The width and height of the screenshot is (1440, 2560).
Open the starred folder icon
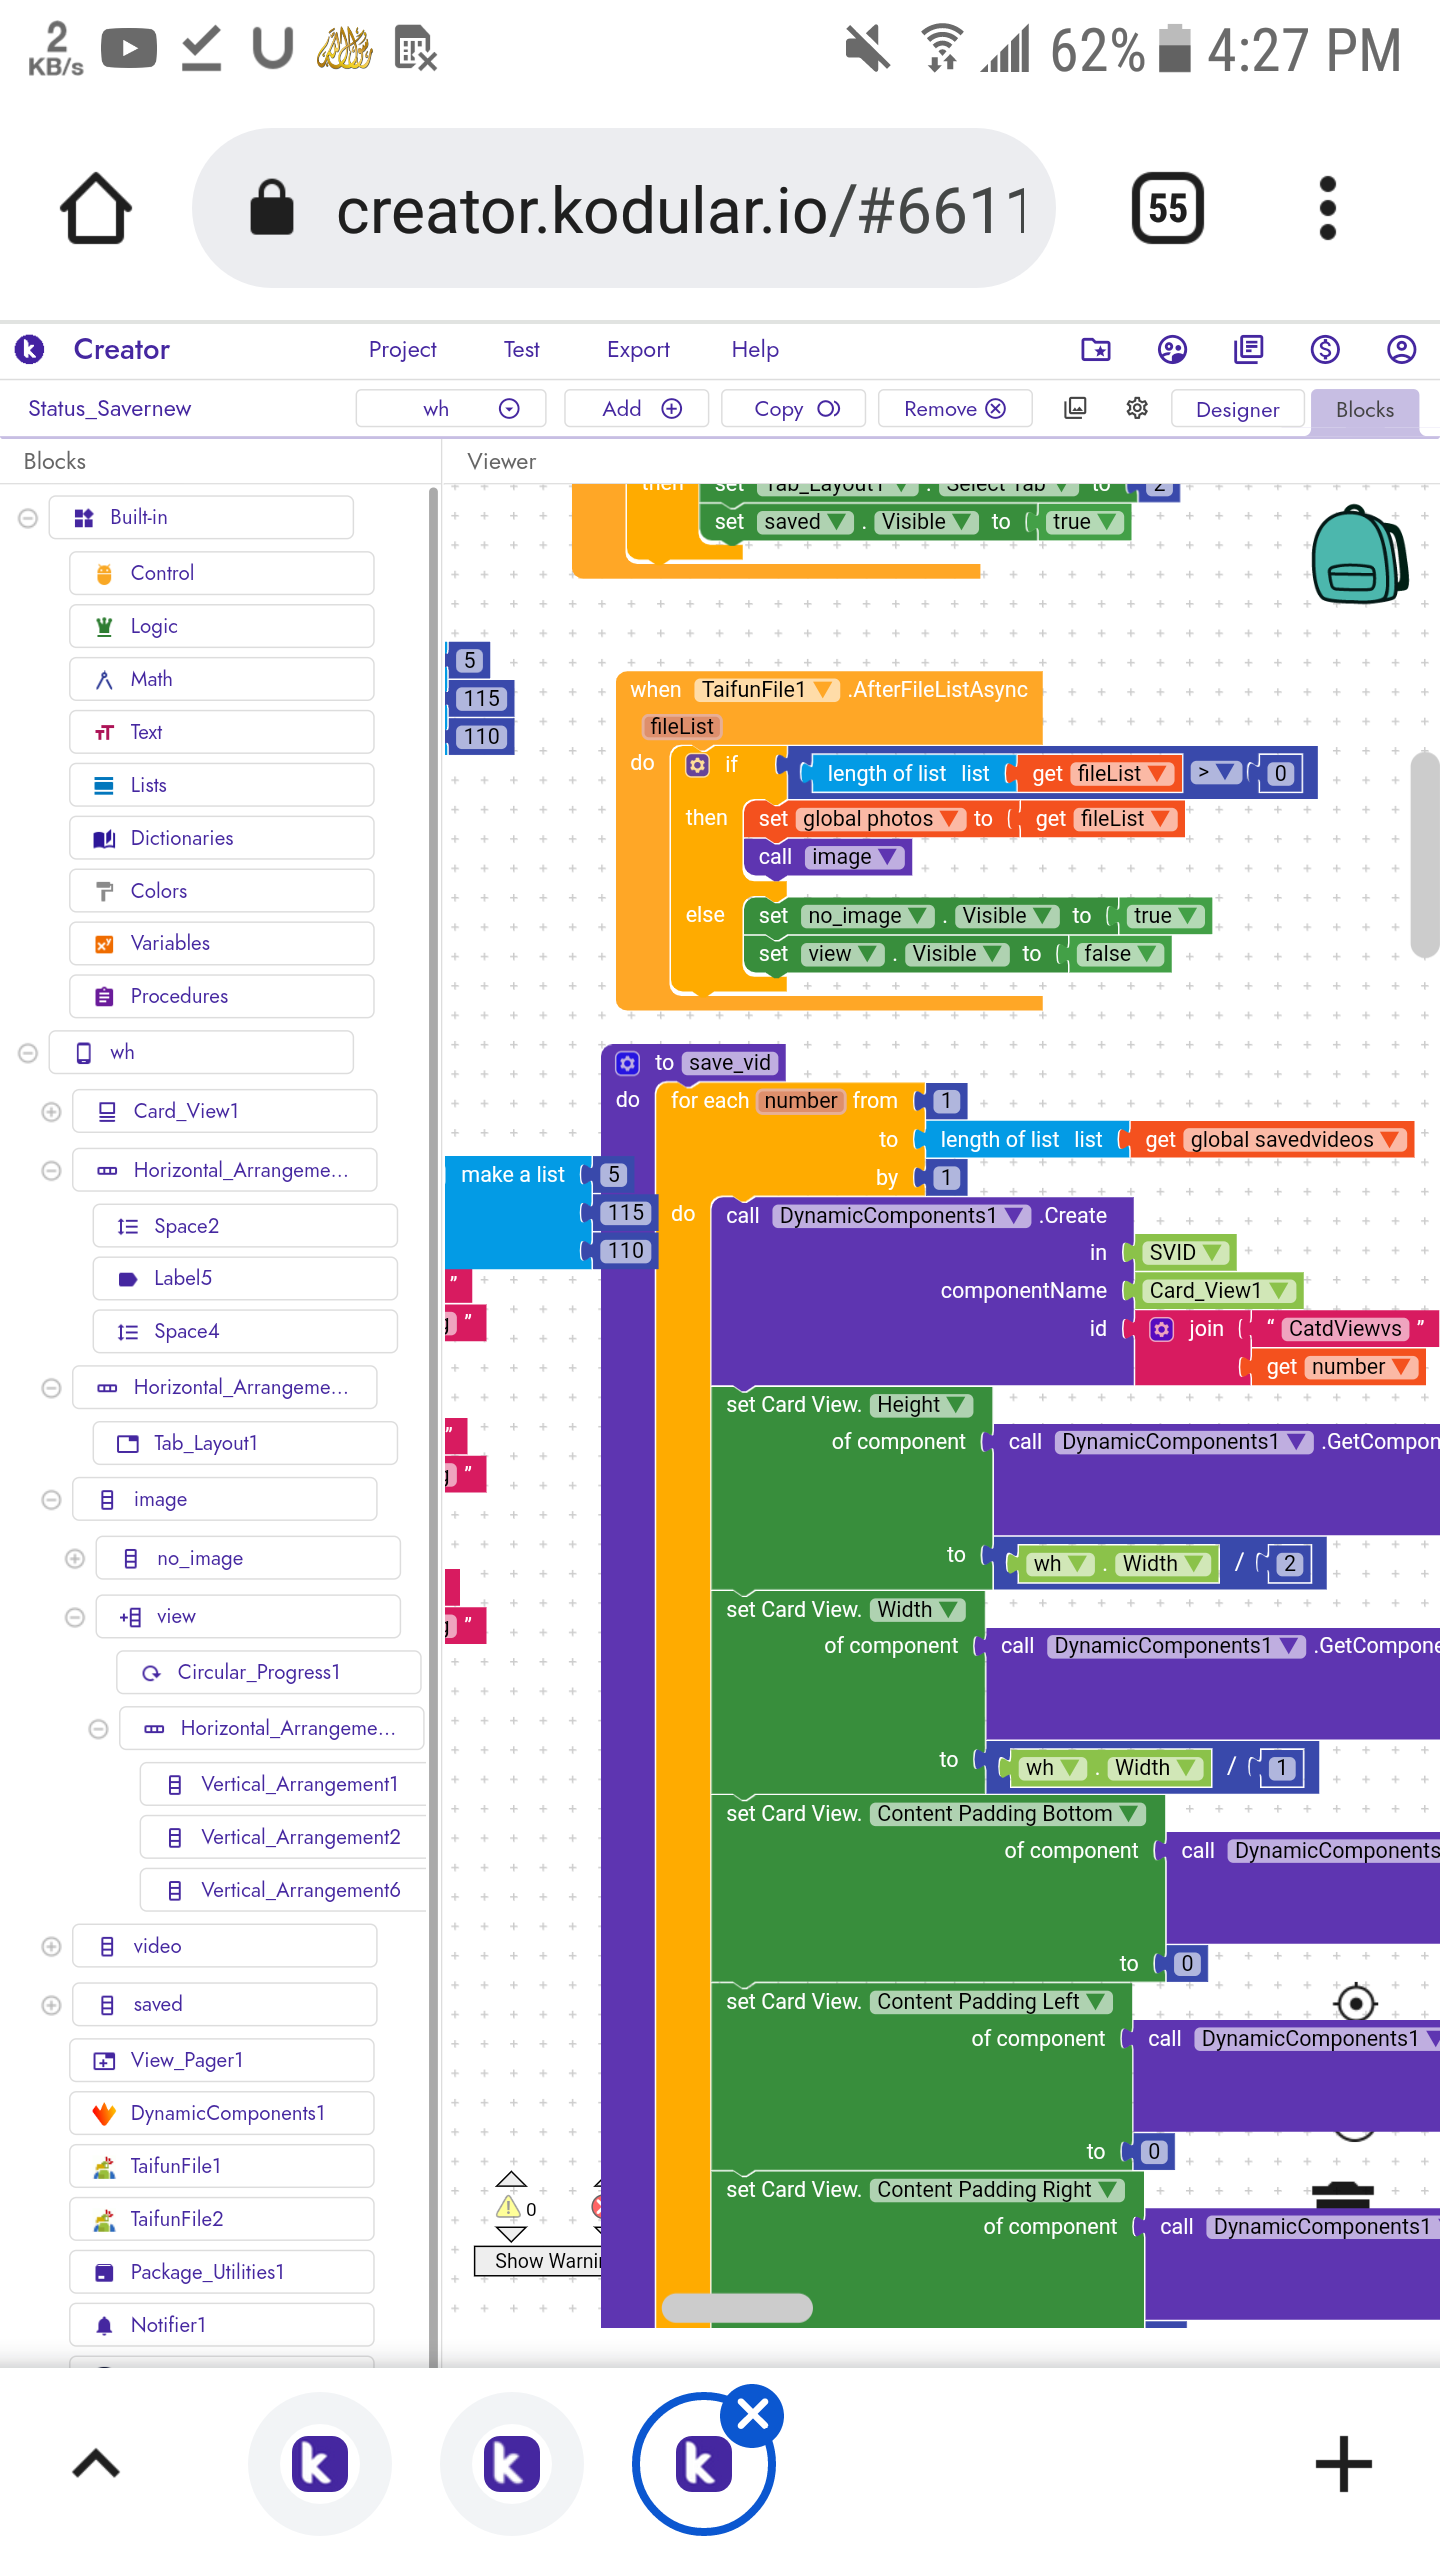tap(1095, 349)
